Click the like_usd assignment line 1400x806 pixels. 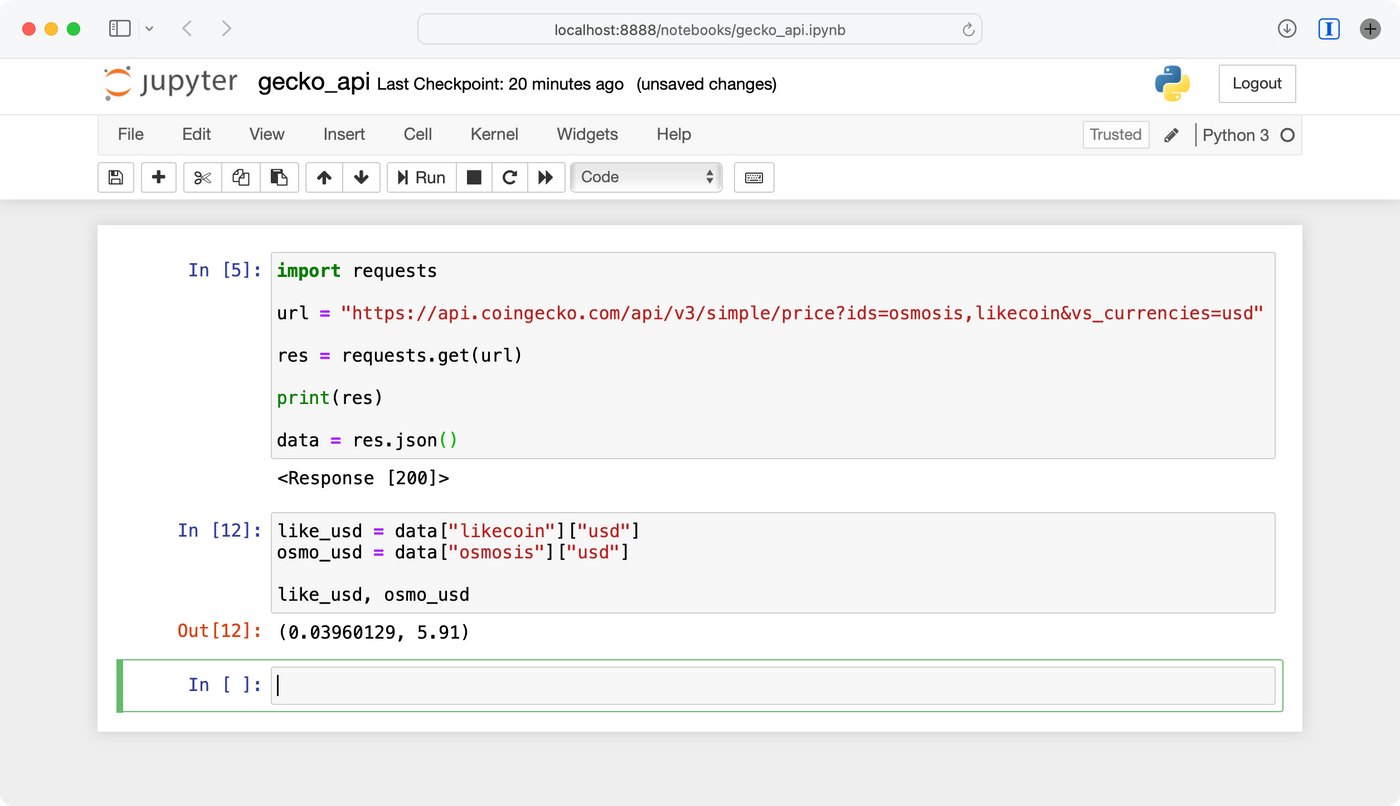click(x=459, y=531)
